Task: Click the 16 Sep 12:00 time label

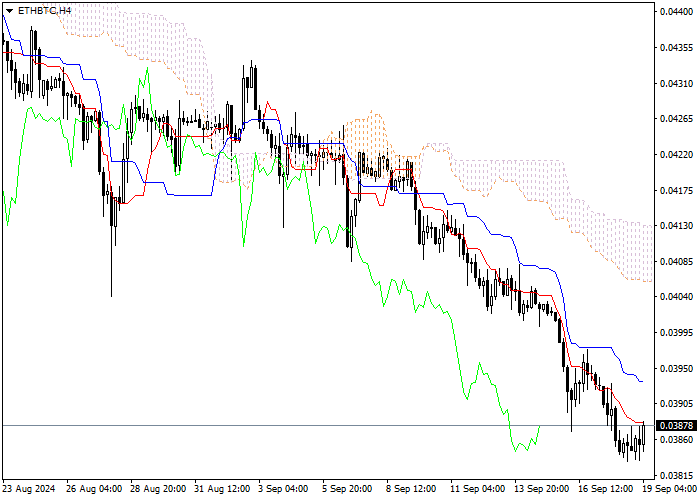Action: (x=606, y=489)
